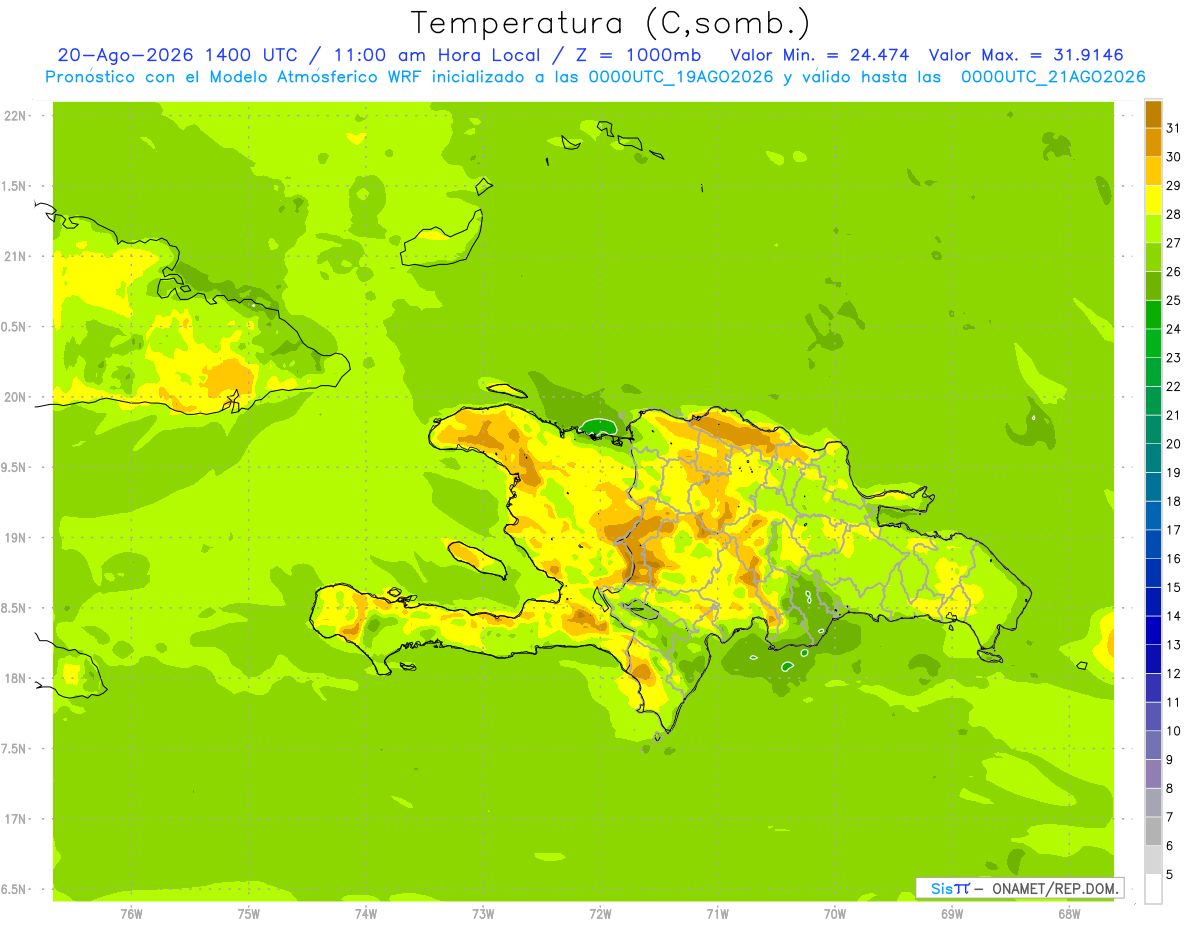
Task: Click the 'Temperatura (C,somb.)' map title
Action: pos(610,24)
